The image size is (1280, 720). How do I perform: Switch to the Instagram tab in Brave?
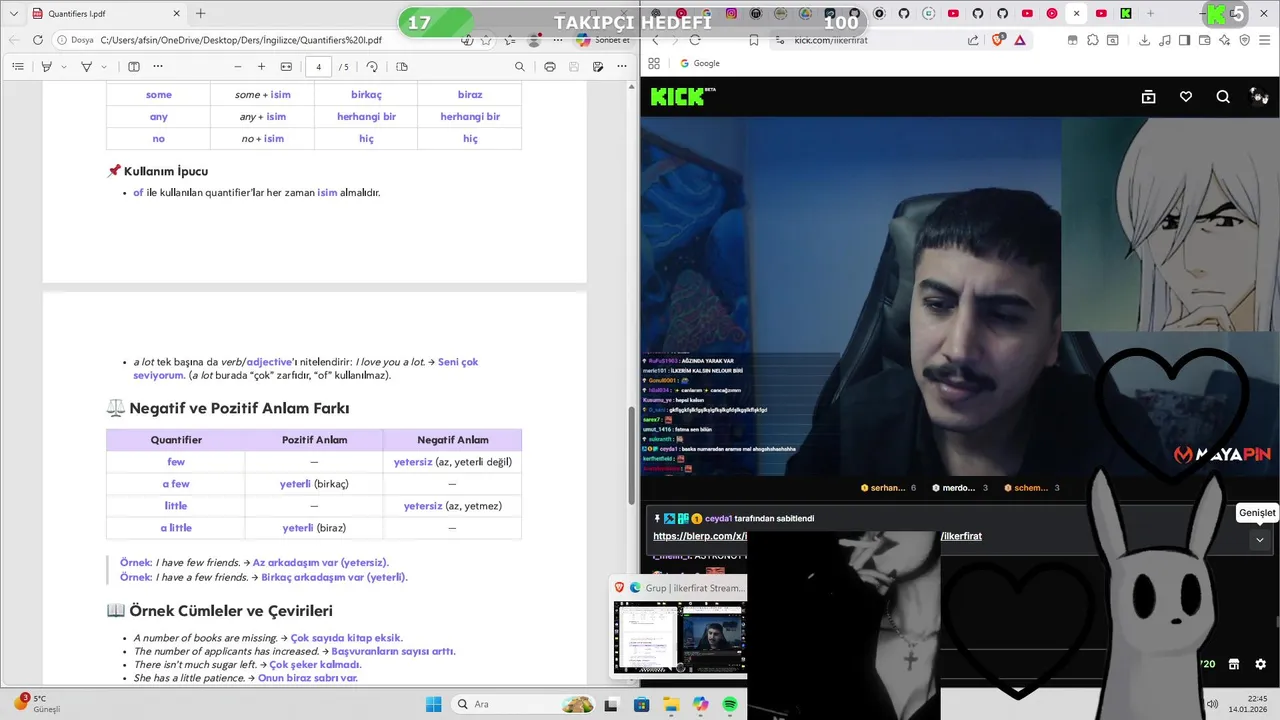(x=731, y=13)
